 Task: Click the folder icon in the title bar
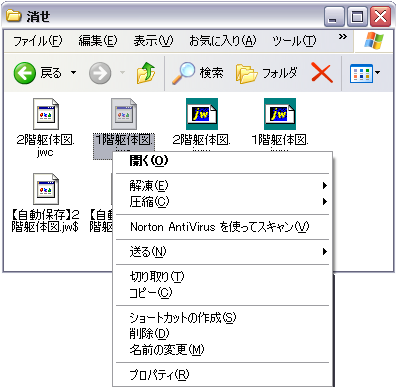[14, 16]
